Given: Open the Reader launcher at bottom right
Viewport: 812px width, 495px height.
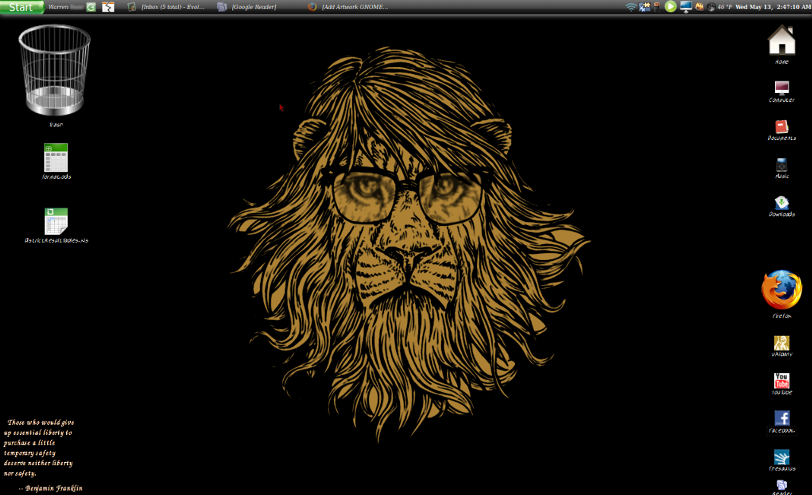Looking at the screenshot, I should (781, 485).
